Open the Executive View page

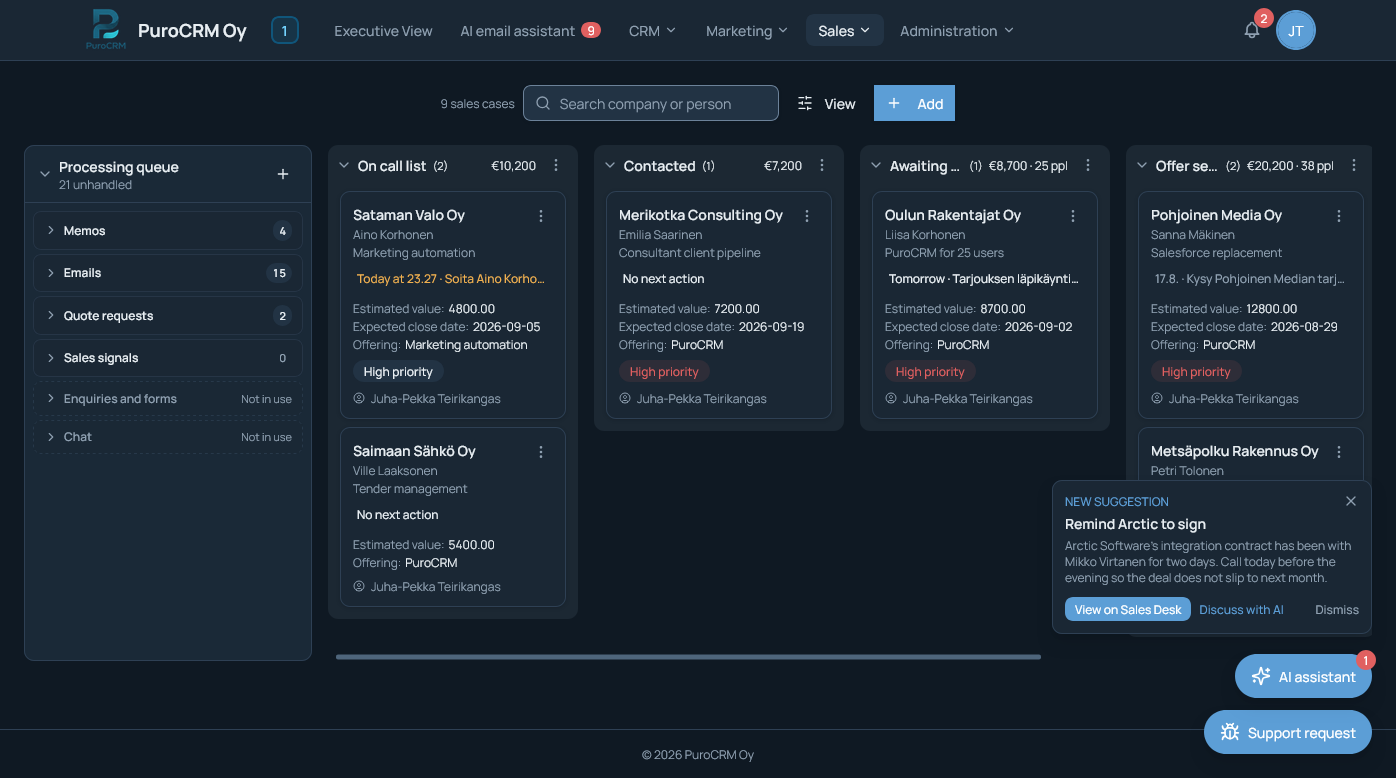coord(383,31)
